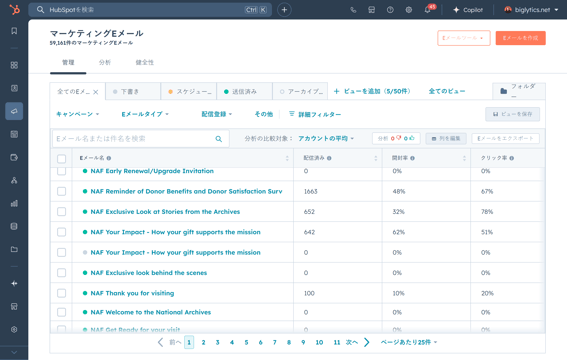Click the email name search field
This screenshot has height=360, width=567.
(x=141, y=139)
